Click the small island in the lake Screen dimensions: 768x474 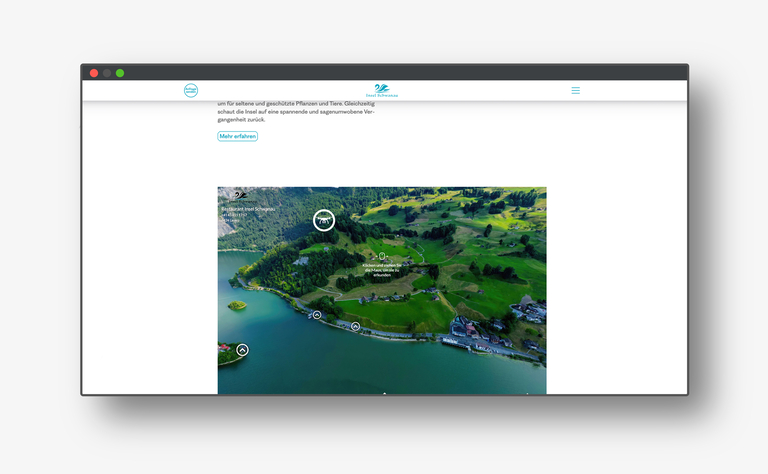[x=237, y=306]
